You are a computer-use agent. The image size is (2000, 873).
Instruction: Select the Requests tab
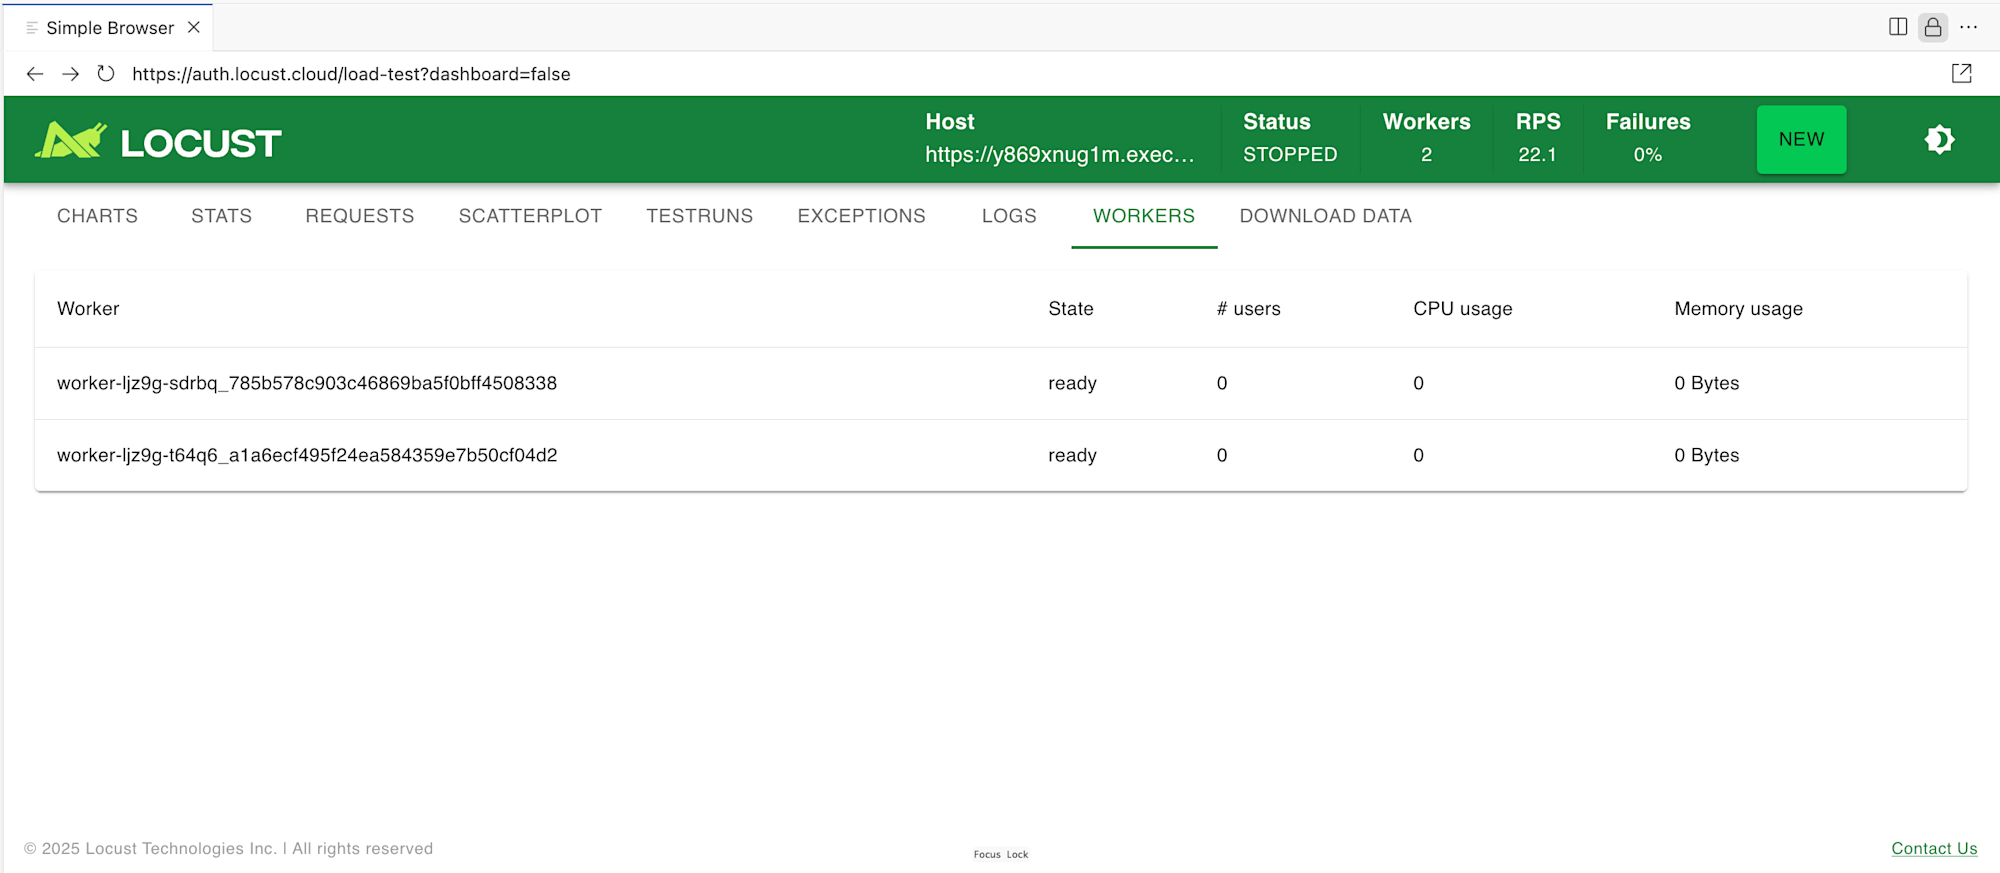359,216
